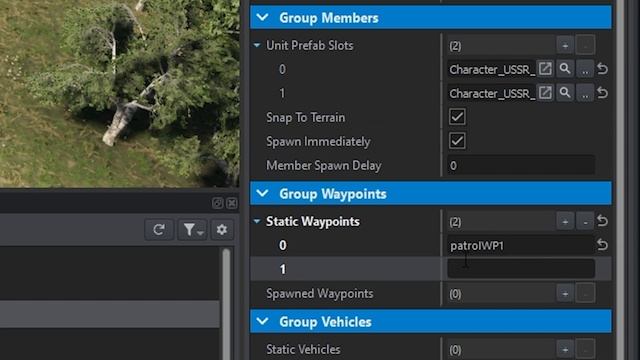Collapse the Group Members section

[x=262, y=18]
